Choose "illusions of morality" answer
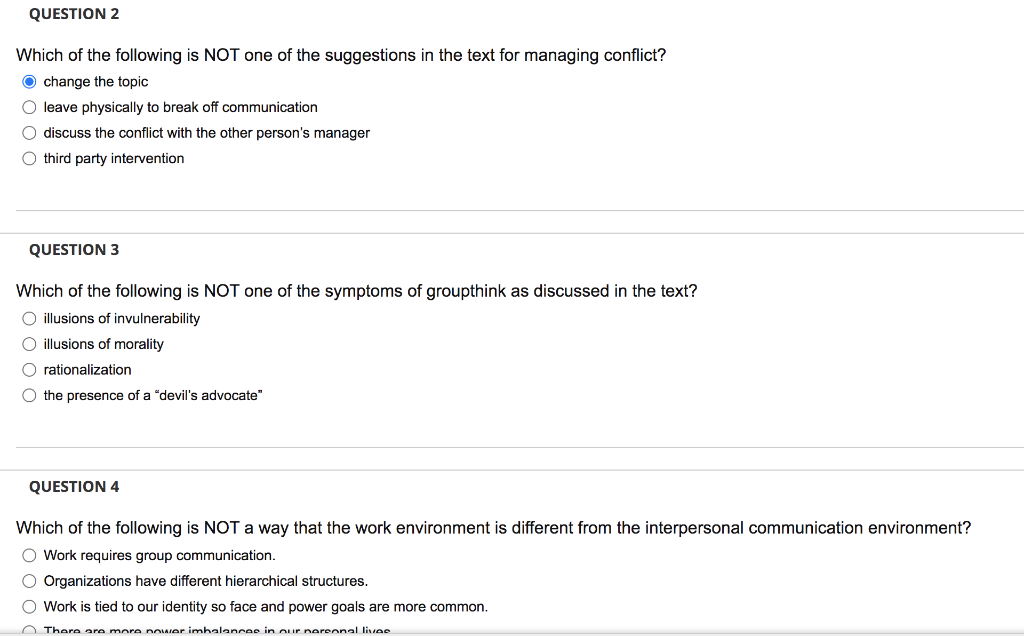The height and width of the screenshot is (636, 1024). click(x=29, y=344)
